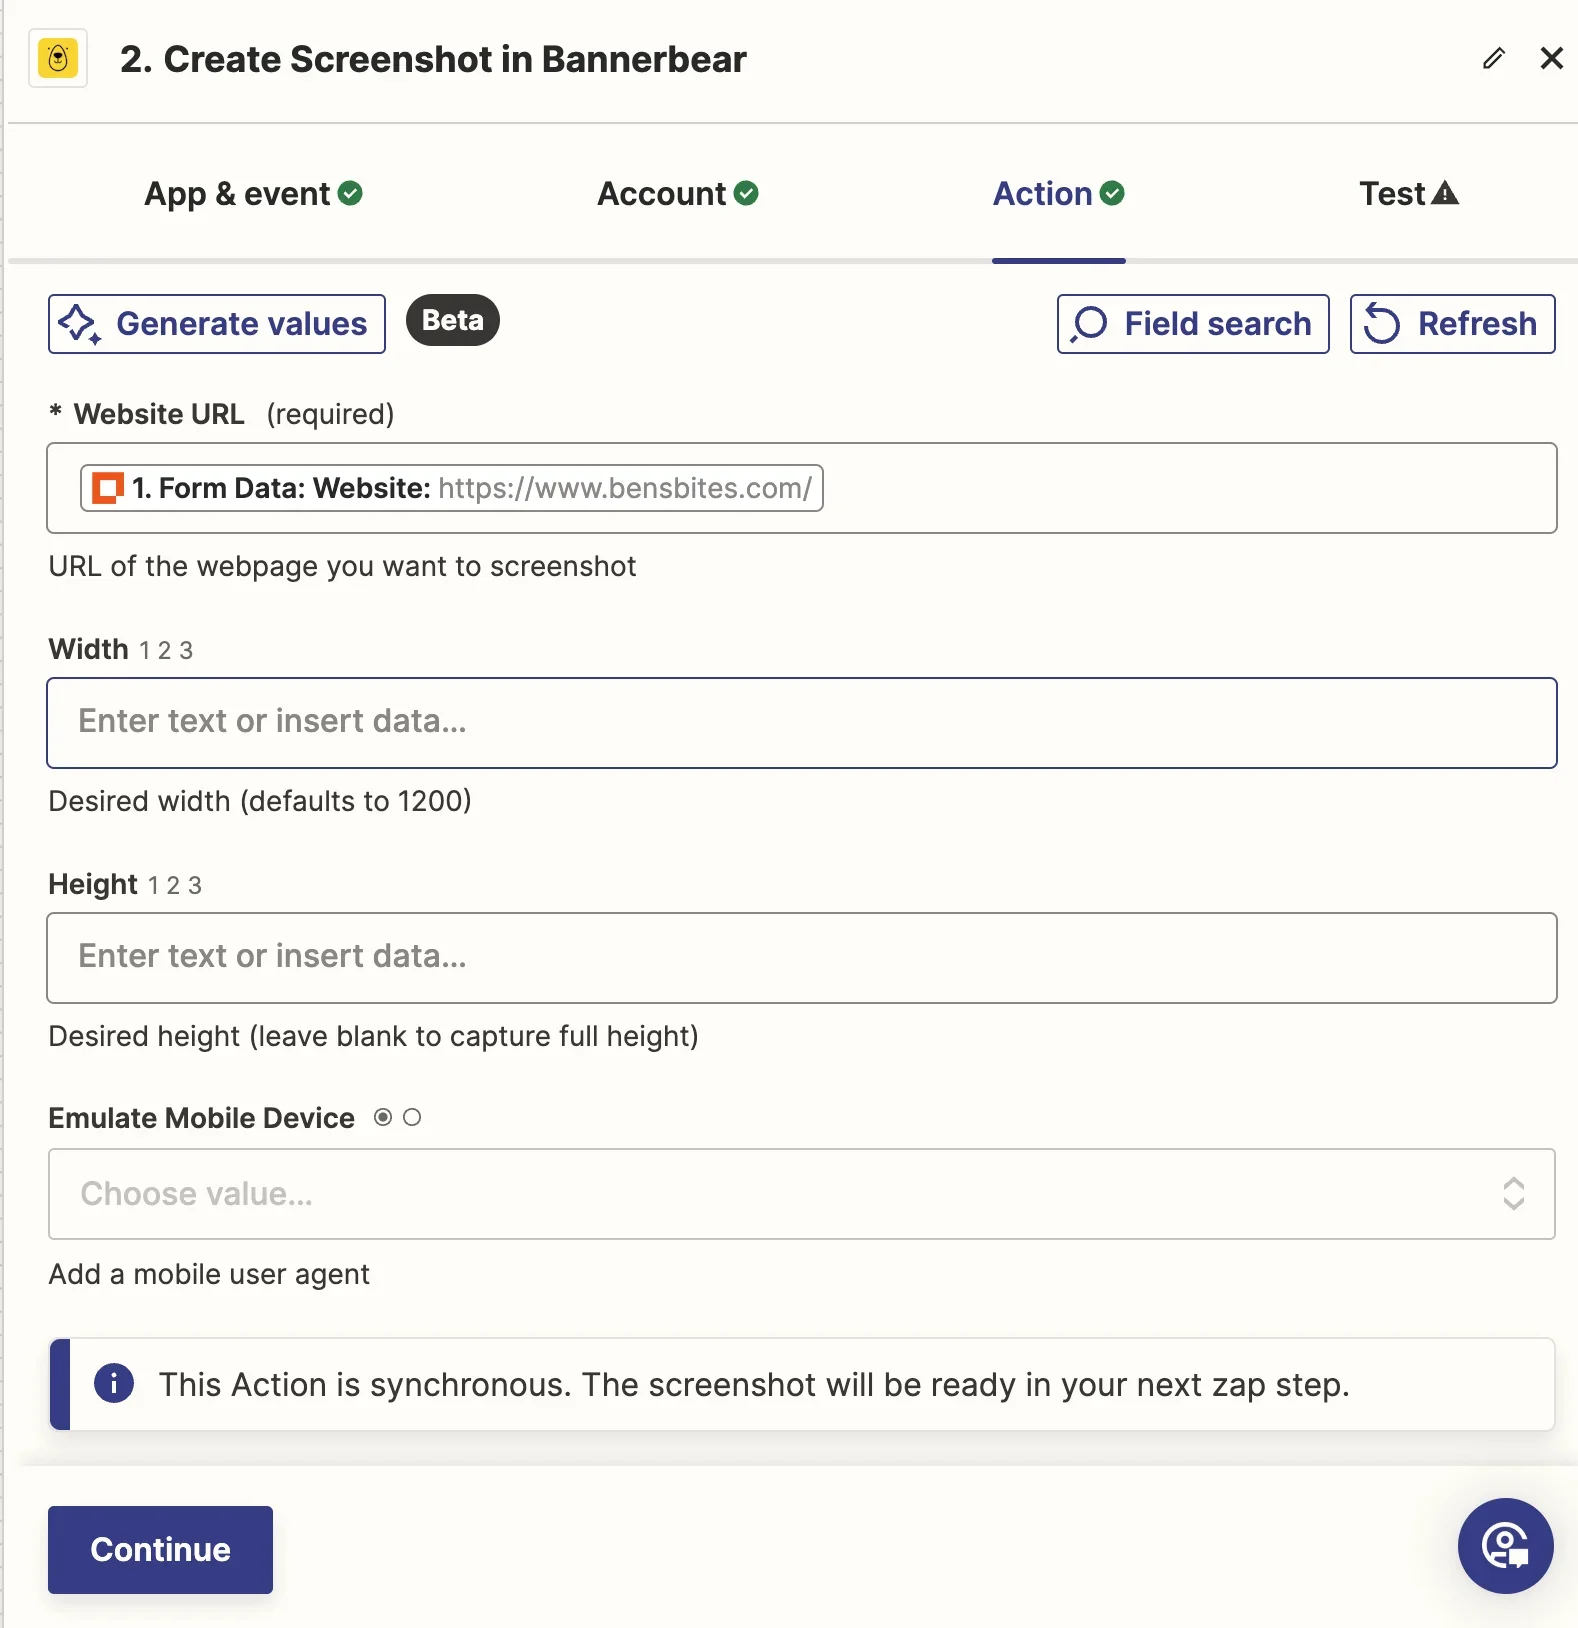Click the pencil rename step icon

1493,59
